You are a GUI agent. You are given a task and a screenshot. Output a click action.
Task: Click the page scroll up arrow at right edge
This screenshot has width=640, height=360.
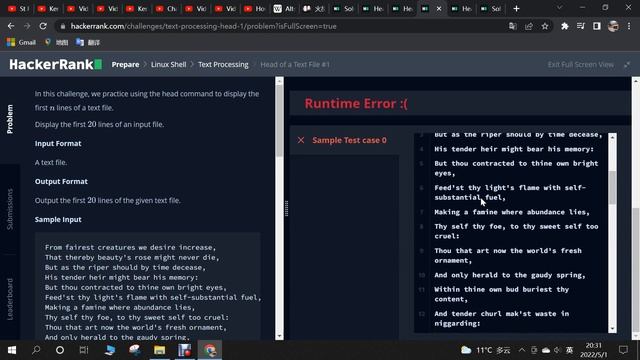point(636,81)
